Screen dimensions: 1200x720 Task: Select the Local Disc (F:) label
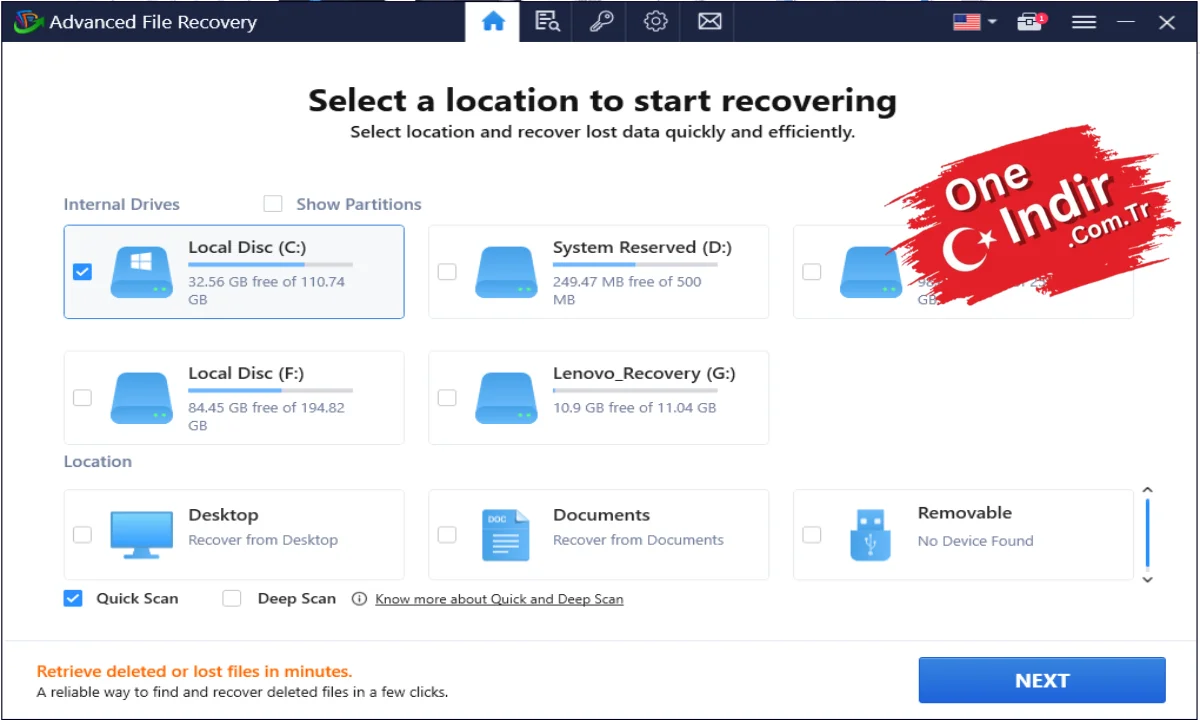(x=246, y=373)
